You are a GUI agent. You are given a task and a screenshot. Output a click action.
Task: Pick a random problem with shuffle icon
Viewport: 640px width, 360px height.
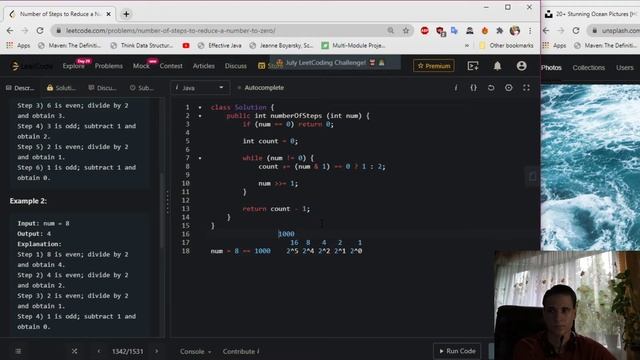(x=74, y=351)
